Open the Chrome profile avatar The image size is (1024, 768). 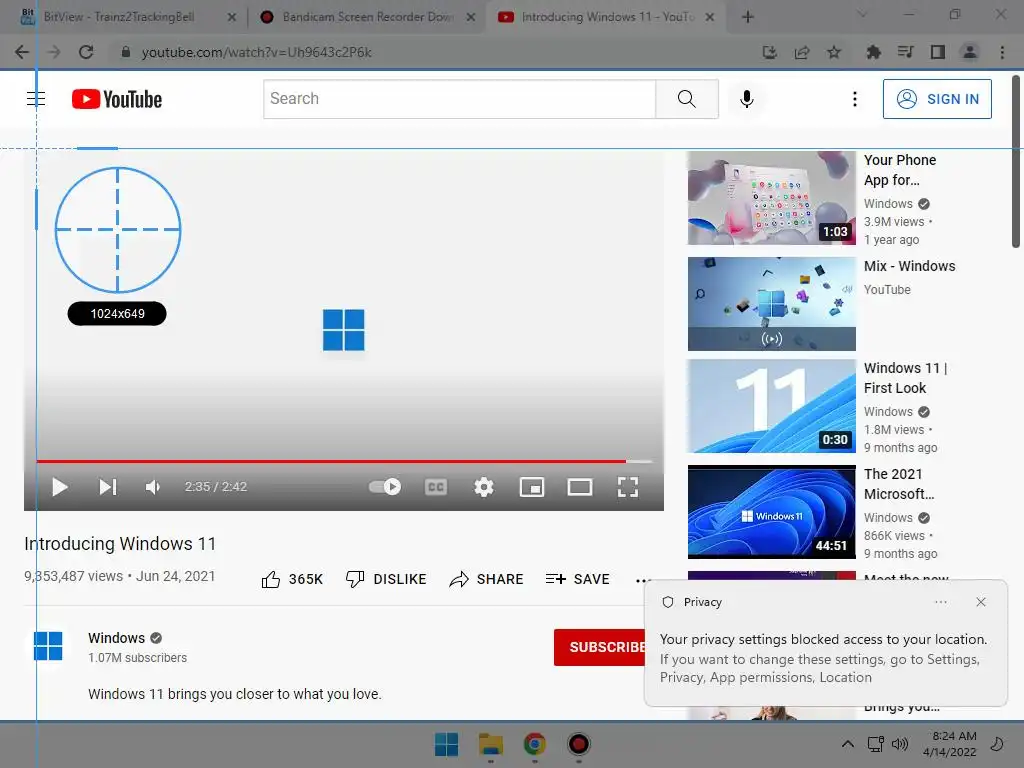(970, 52)
